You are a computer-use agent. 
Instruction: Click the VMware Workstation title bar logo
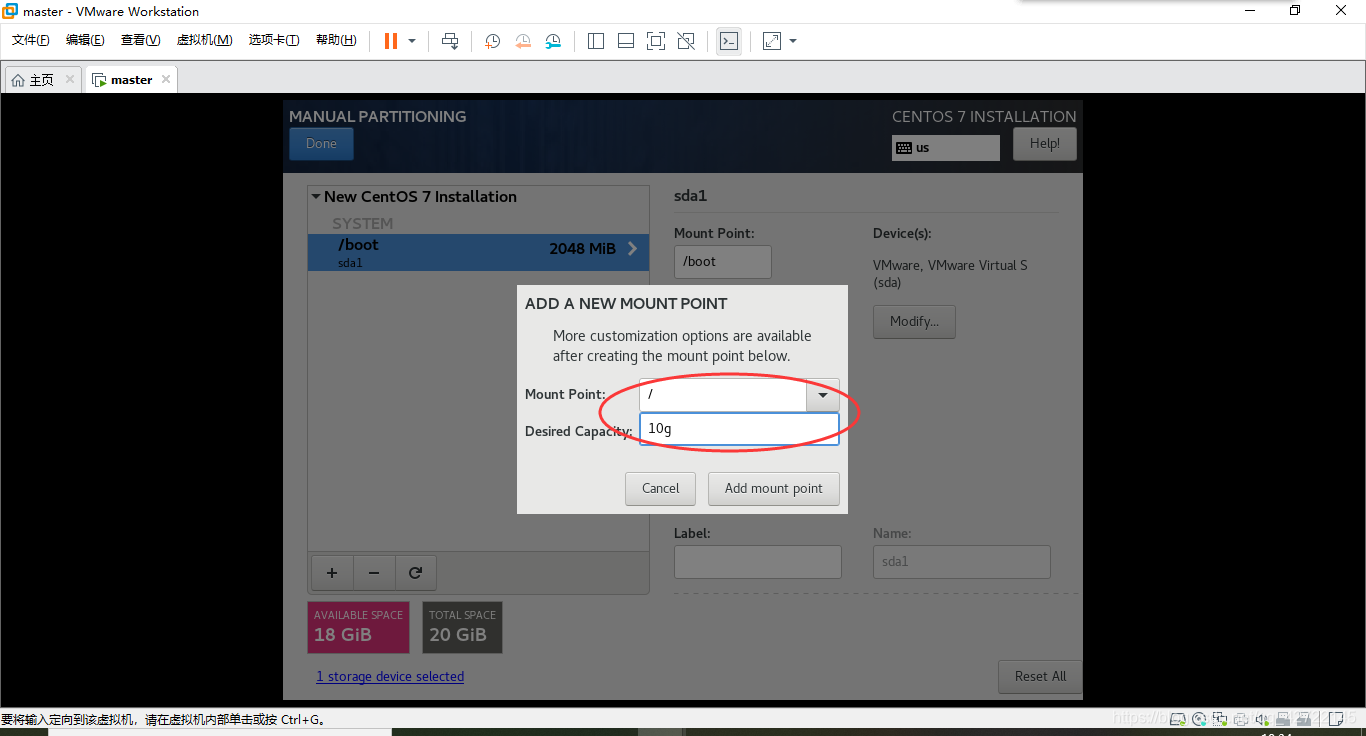click(10, 11)
